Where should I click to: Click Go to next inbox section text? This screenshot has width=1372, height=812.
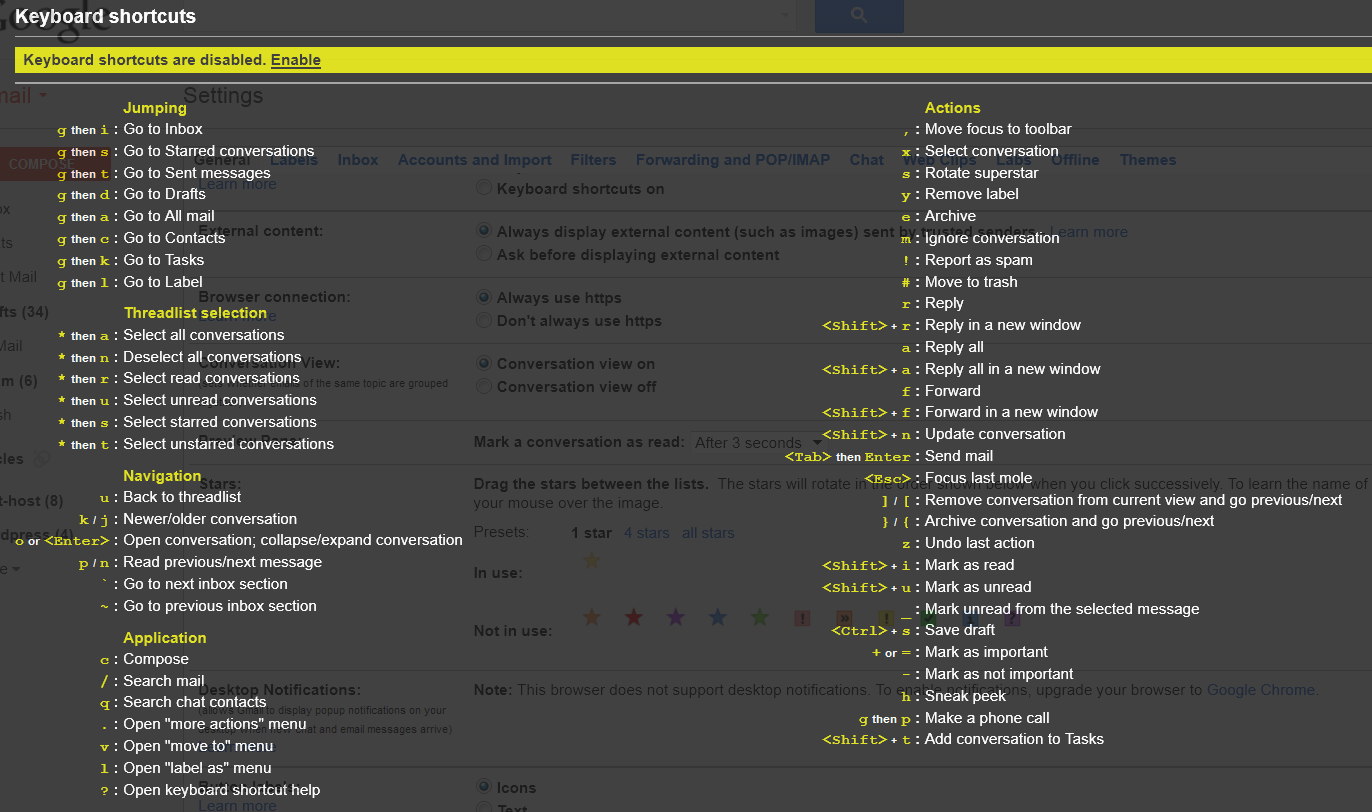[x=206, y=584]
